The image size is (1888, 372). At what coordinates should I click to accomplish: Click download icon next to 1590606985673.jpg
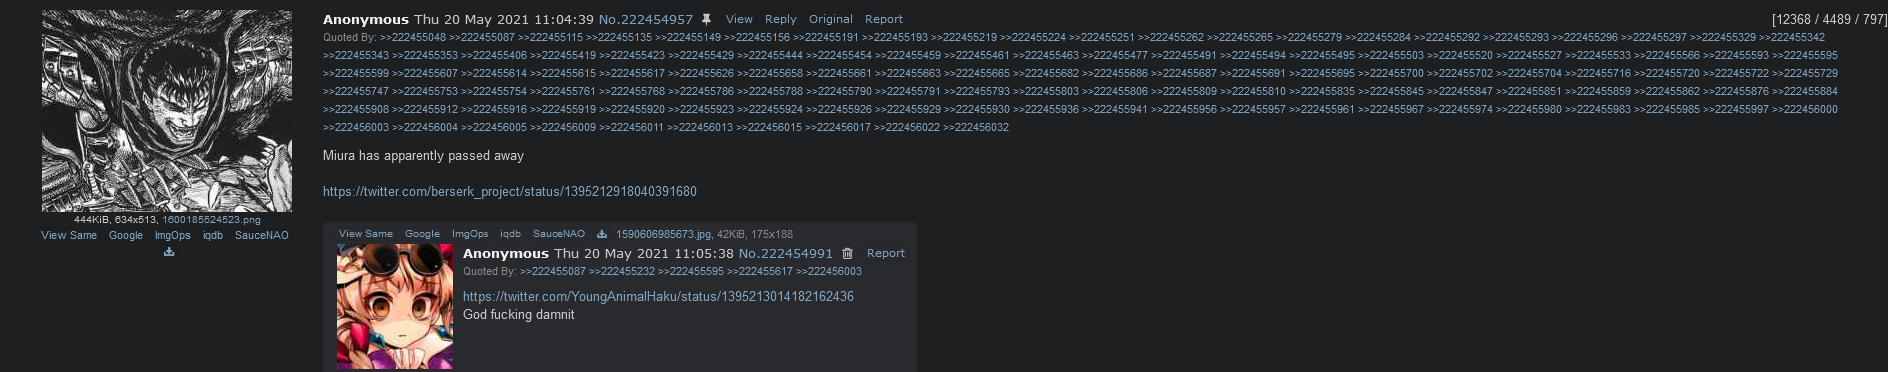(x=602, y=234)
